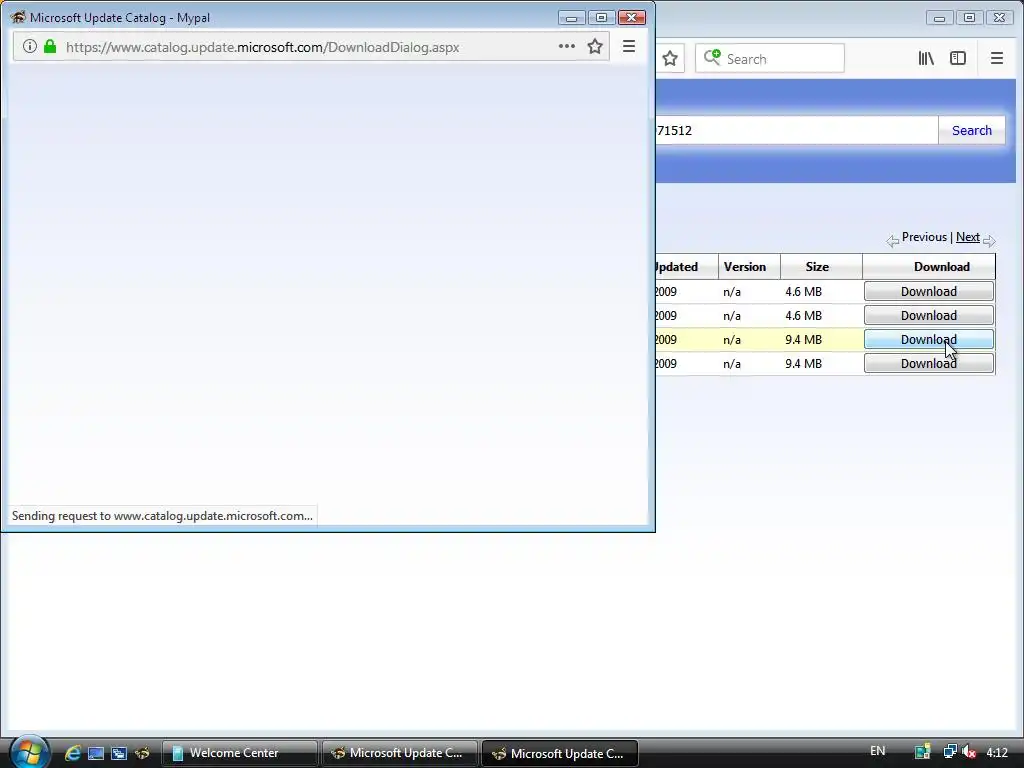1024x768 pixels.
Task: Click the colorful tray icon left of network
Action: click(922, 752)
